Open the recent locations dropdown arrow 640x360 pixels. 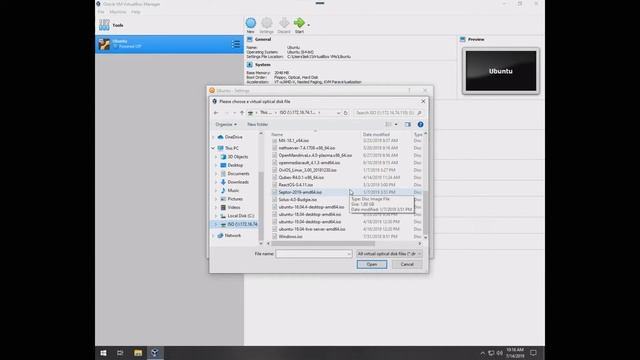point(234,113)
